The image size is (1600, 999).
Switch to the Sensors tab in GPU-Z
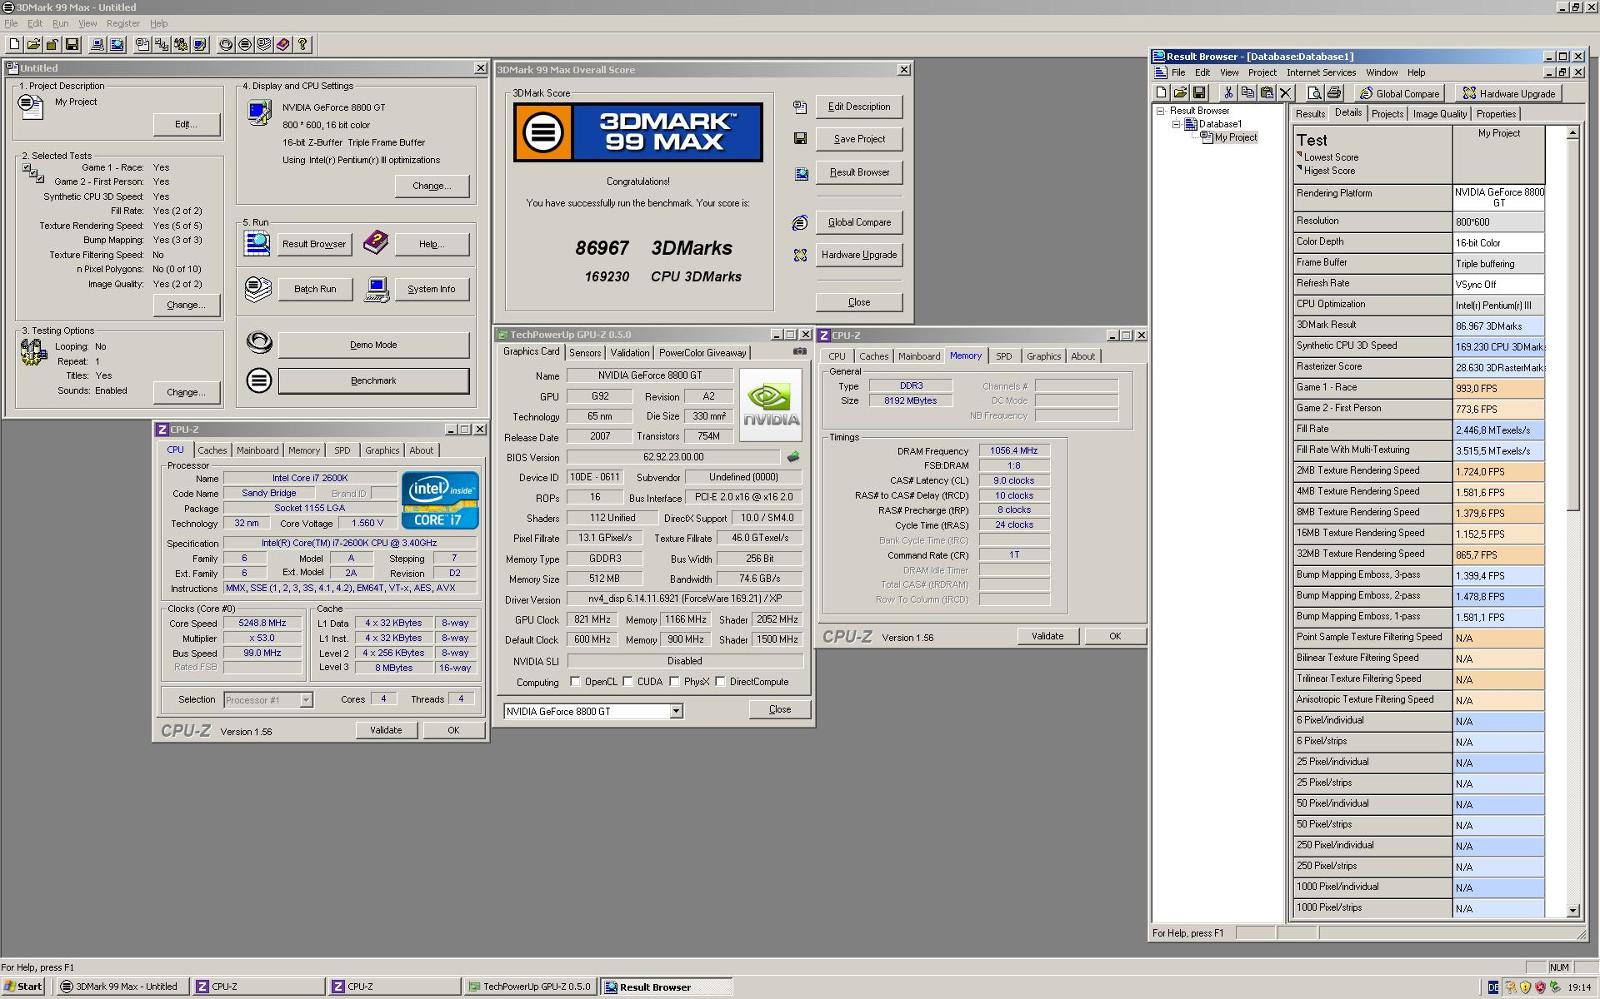[x=585, y=352]
